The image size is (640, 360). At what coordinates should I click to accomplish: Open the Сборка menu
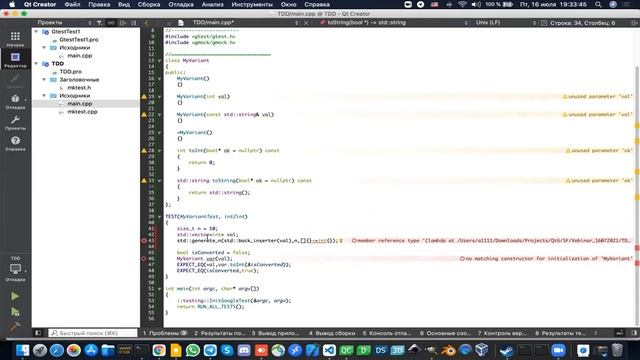coord(149,4)
